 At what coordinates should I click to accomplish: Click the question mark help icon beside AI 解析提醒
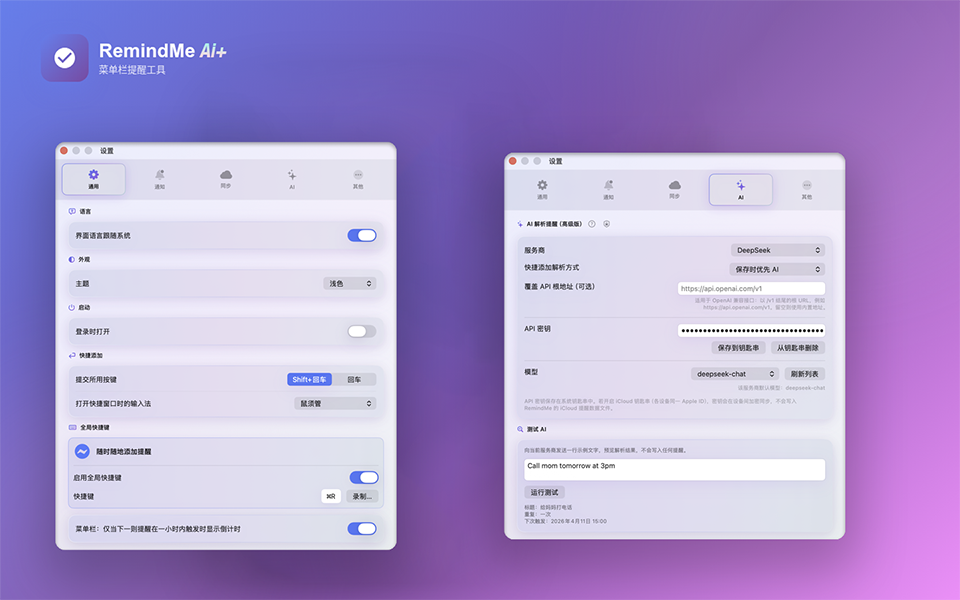pos(592,224)
